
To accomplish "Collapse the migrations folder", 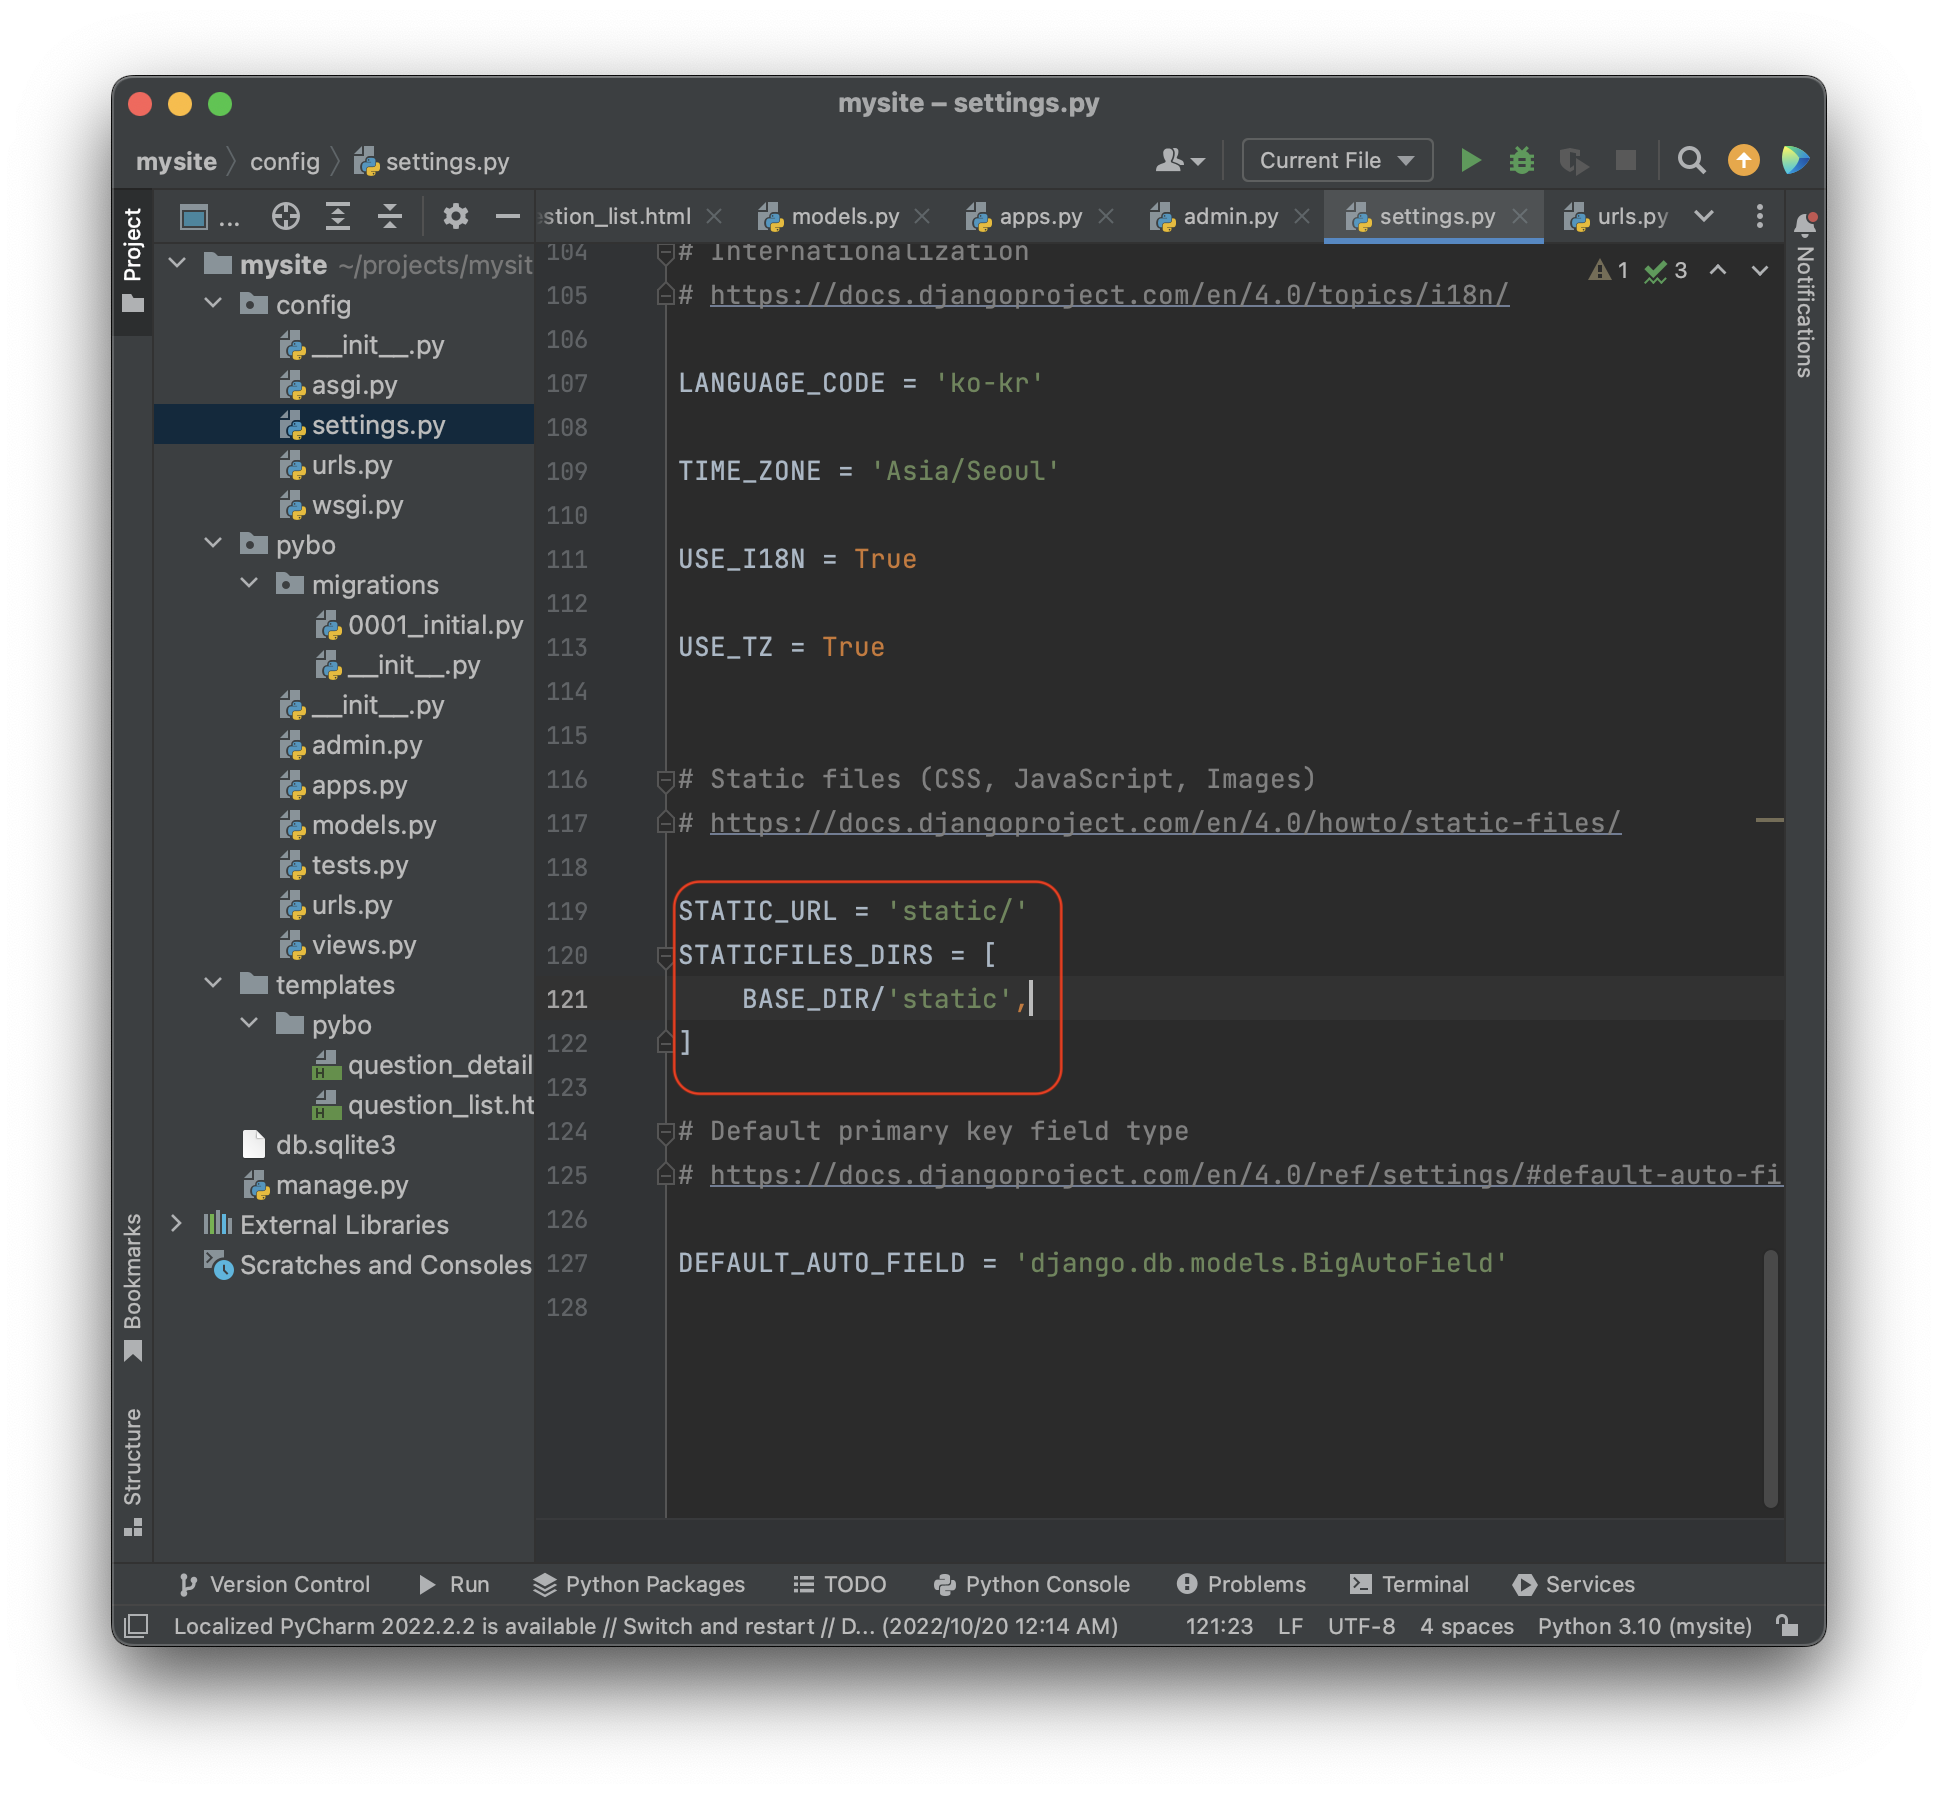I will (250, 584).
